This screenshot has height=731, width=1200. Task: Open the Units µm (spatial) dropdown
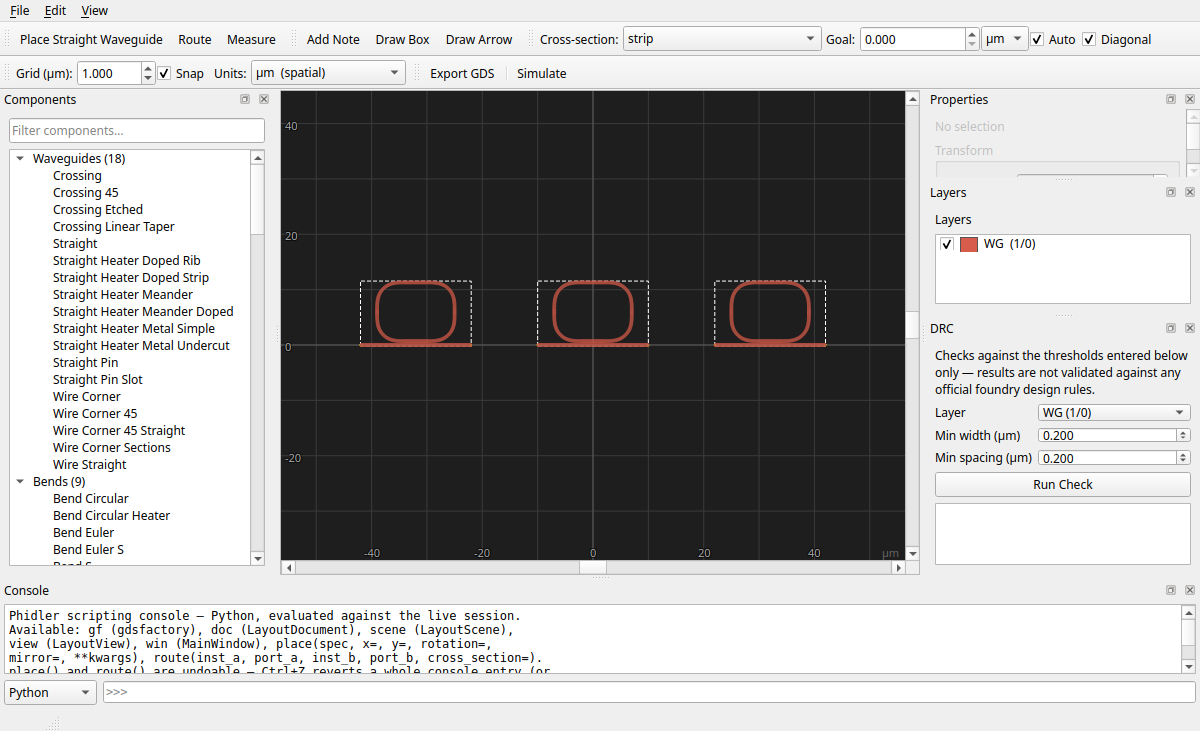click(x=327, y=73)
